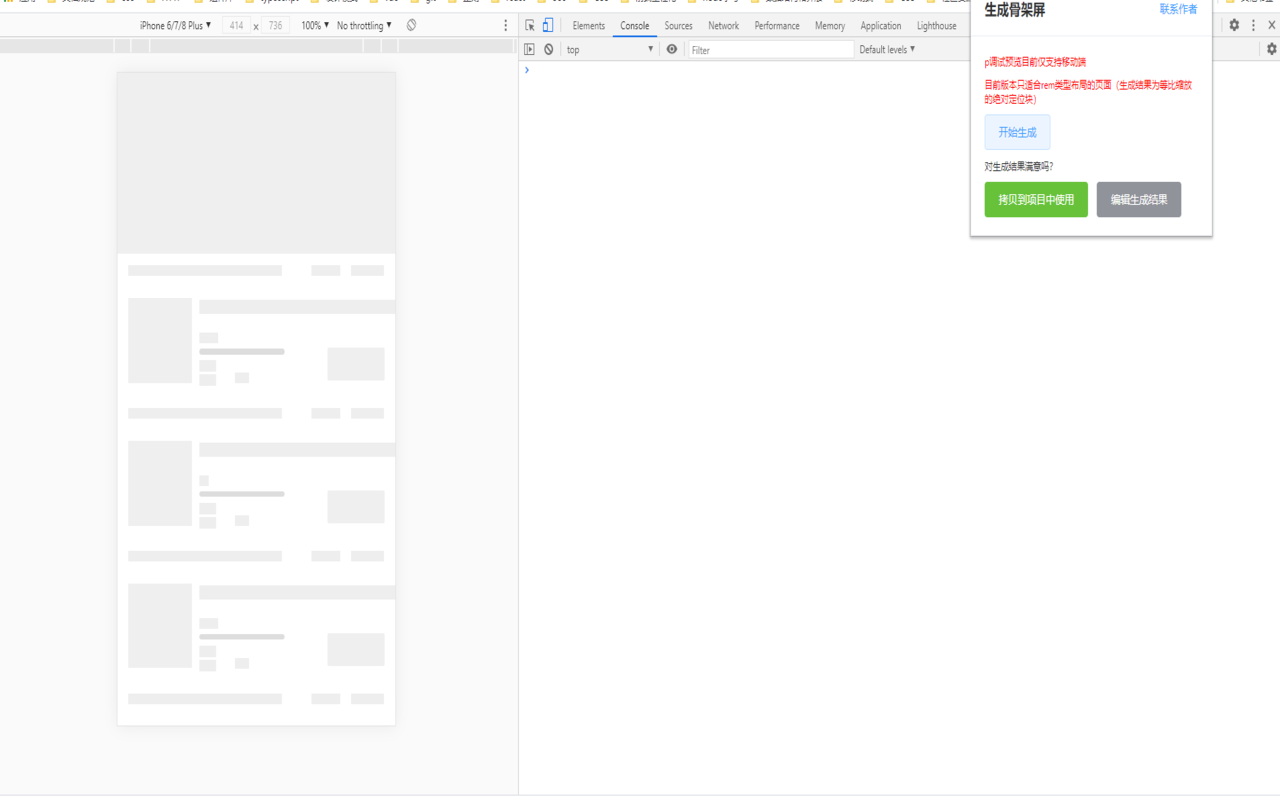
Task: Show the console sidebar
Action: tap(529, 49)
